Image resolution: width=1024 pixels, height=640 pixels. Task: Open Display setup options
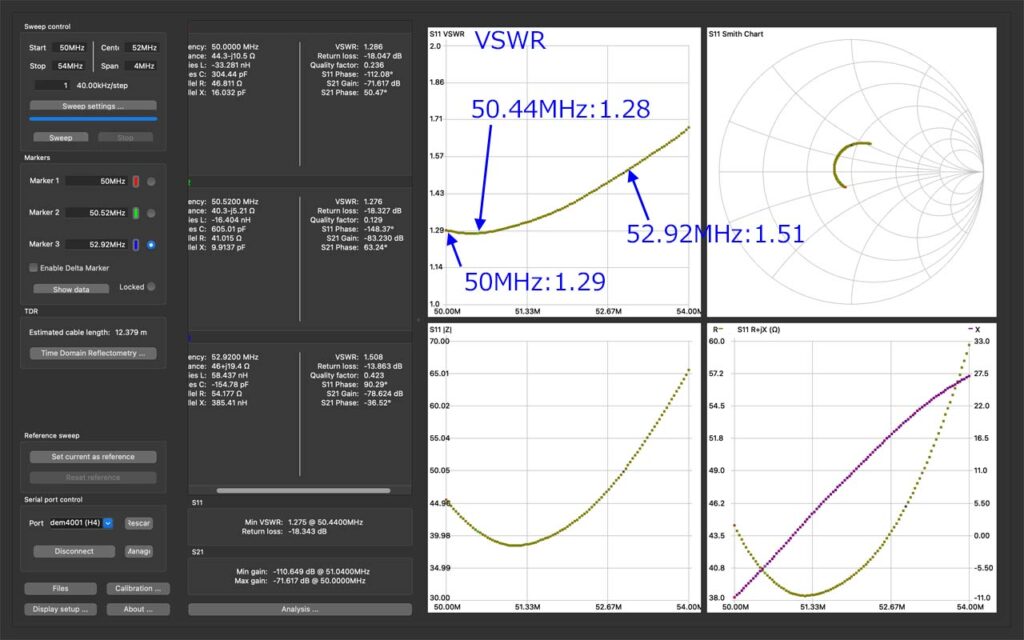click(x=60, y=609)
